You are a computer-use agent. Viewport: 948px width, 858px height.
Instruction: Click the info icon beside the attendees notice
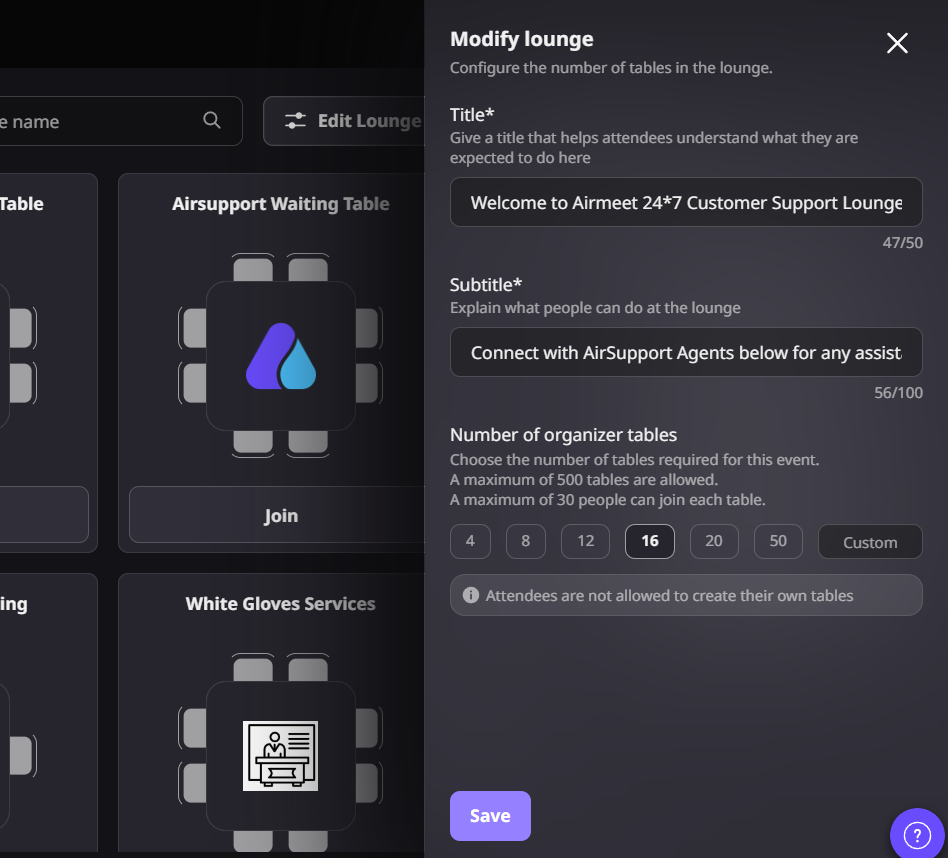click(x=470, y=595)
